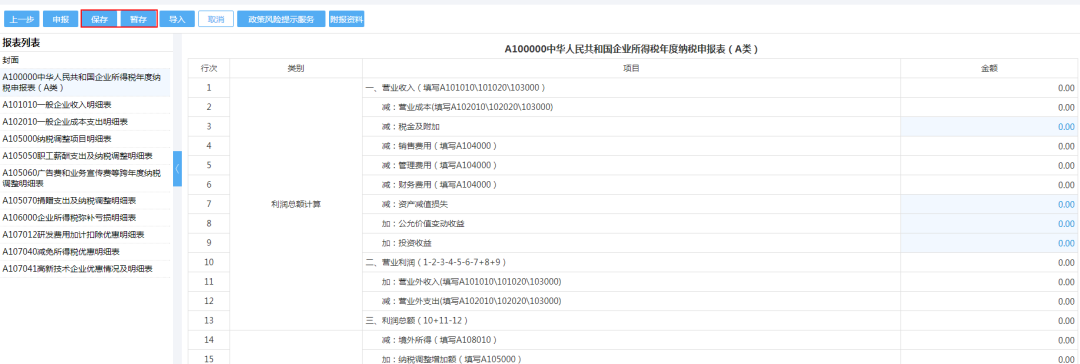
Task: Click the A100000 form title heading
Action: (x=631, y=49)
